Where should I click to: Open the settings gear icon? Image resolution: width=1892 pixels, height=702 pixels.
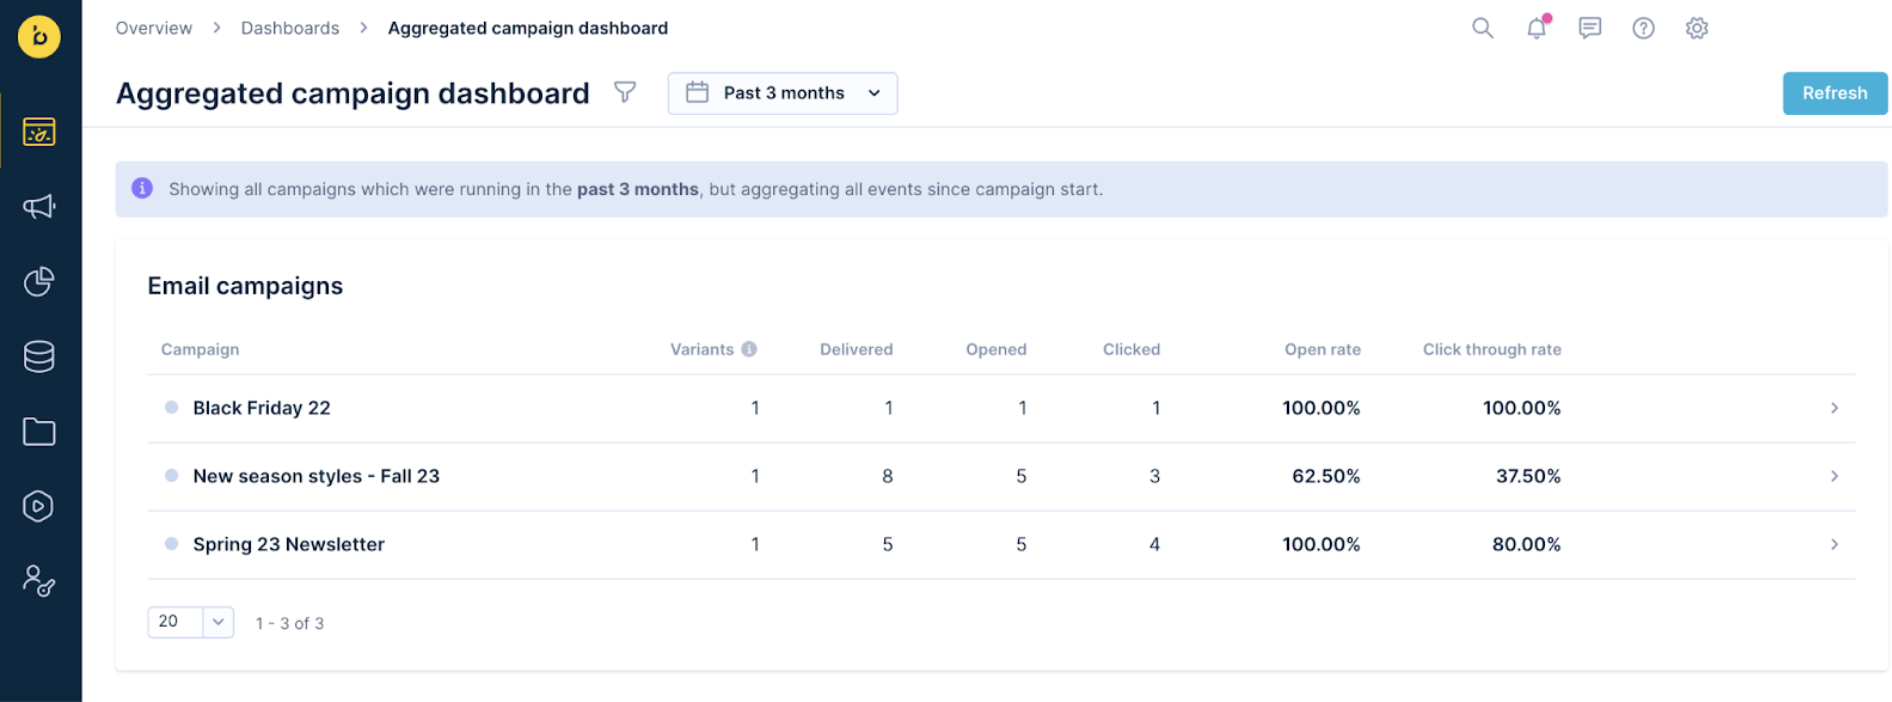click(x=1696, y=28)
